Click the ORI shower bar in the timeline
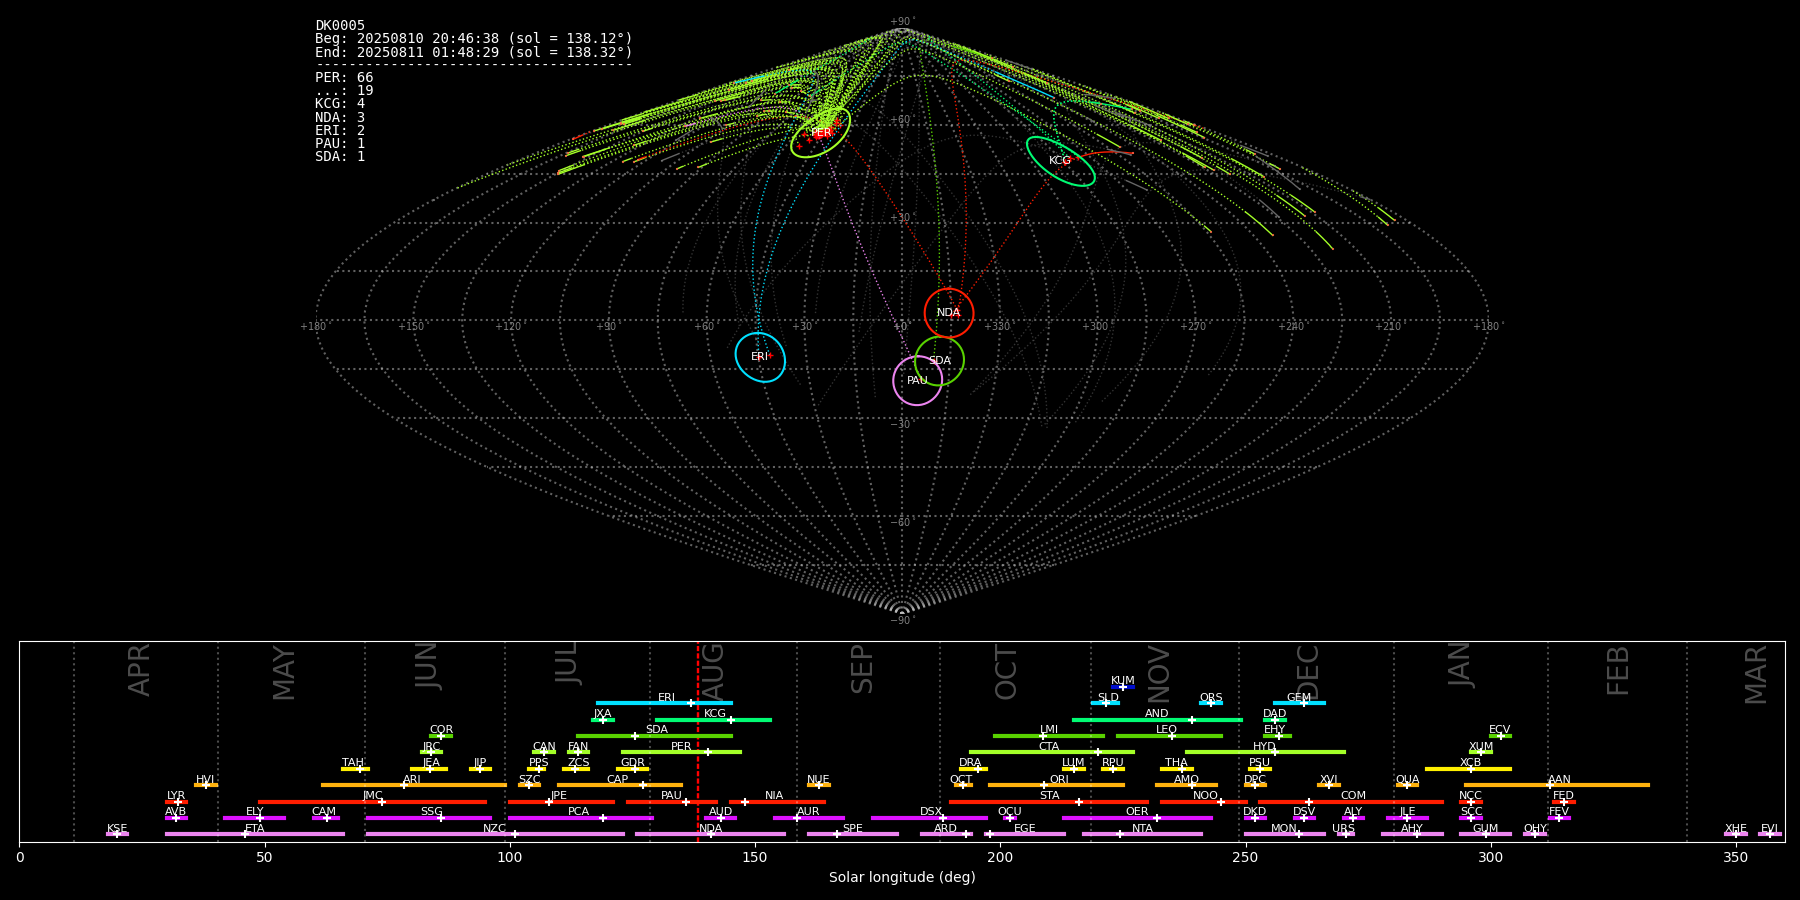Screen dimensions: 1800x900 coord(1056,785)
